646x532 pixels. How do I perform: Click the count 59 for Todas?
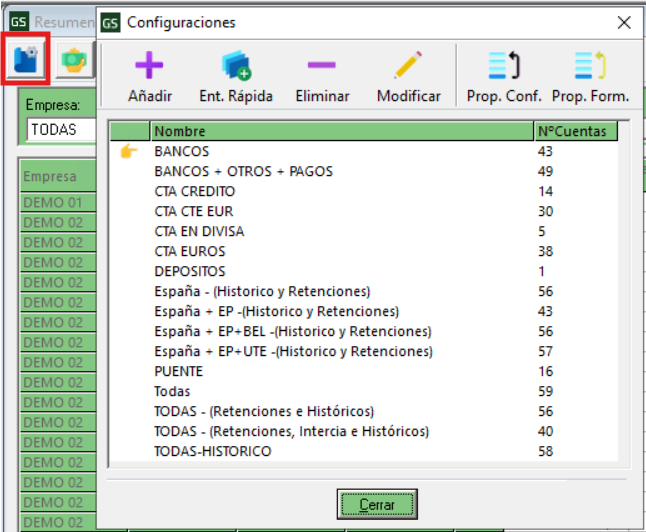(x=545, y=391)
